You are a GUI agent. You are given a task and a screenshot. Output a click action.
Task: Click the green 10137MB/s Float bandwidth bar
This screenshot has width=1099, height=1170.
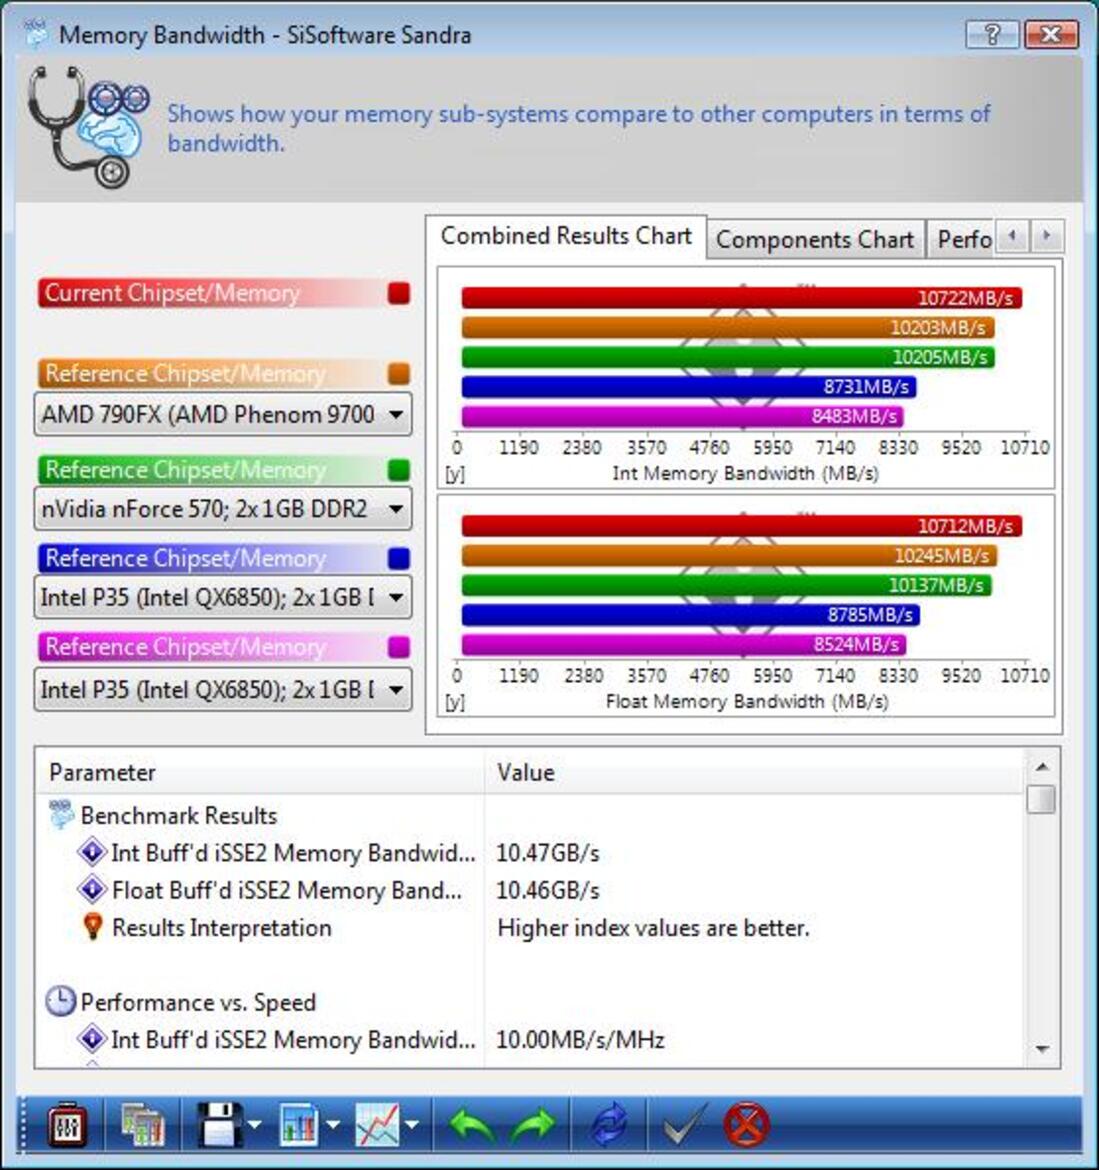(x=727, y=585)
